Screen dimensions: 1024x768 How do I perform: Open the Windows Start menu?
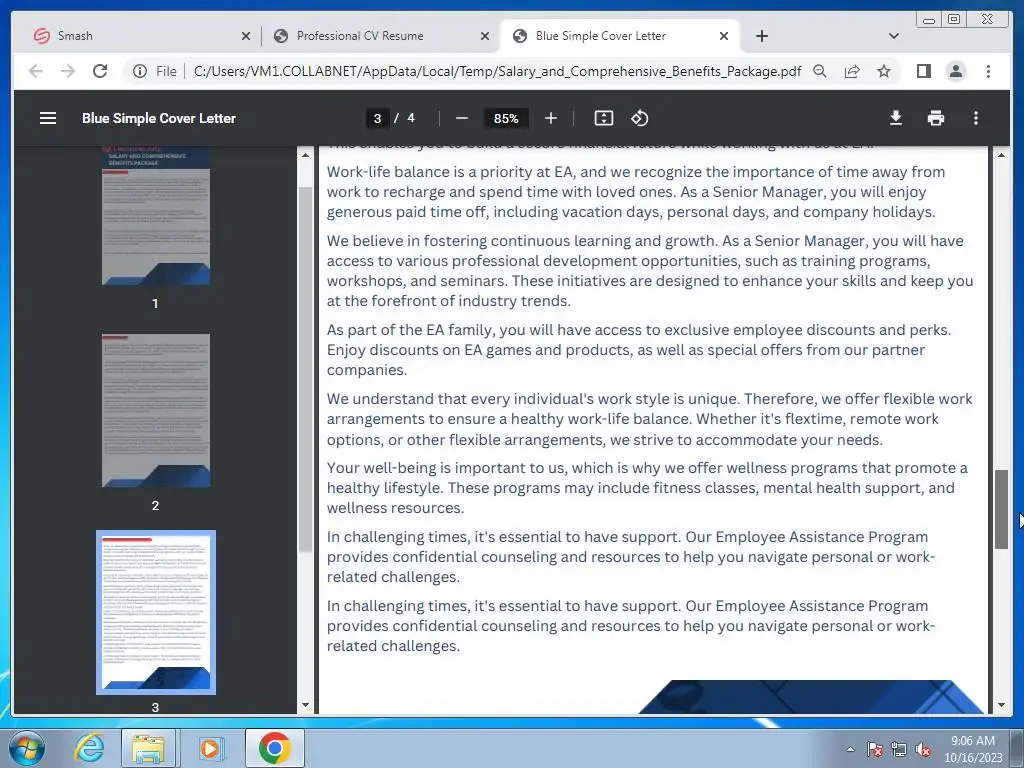coord(27,748)
